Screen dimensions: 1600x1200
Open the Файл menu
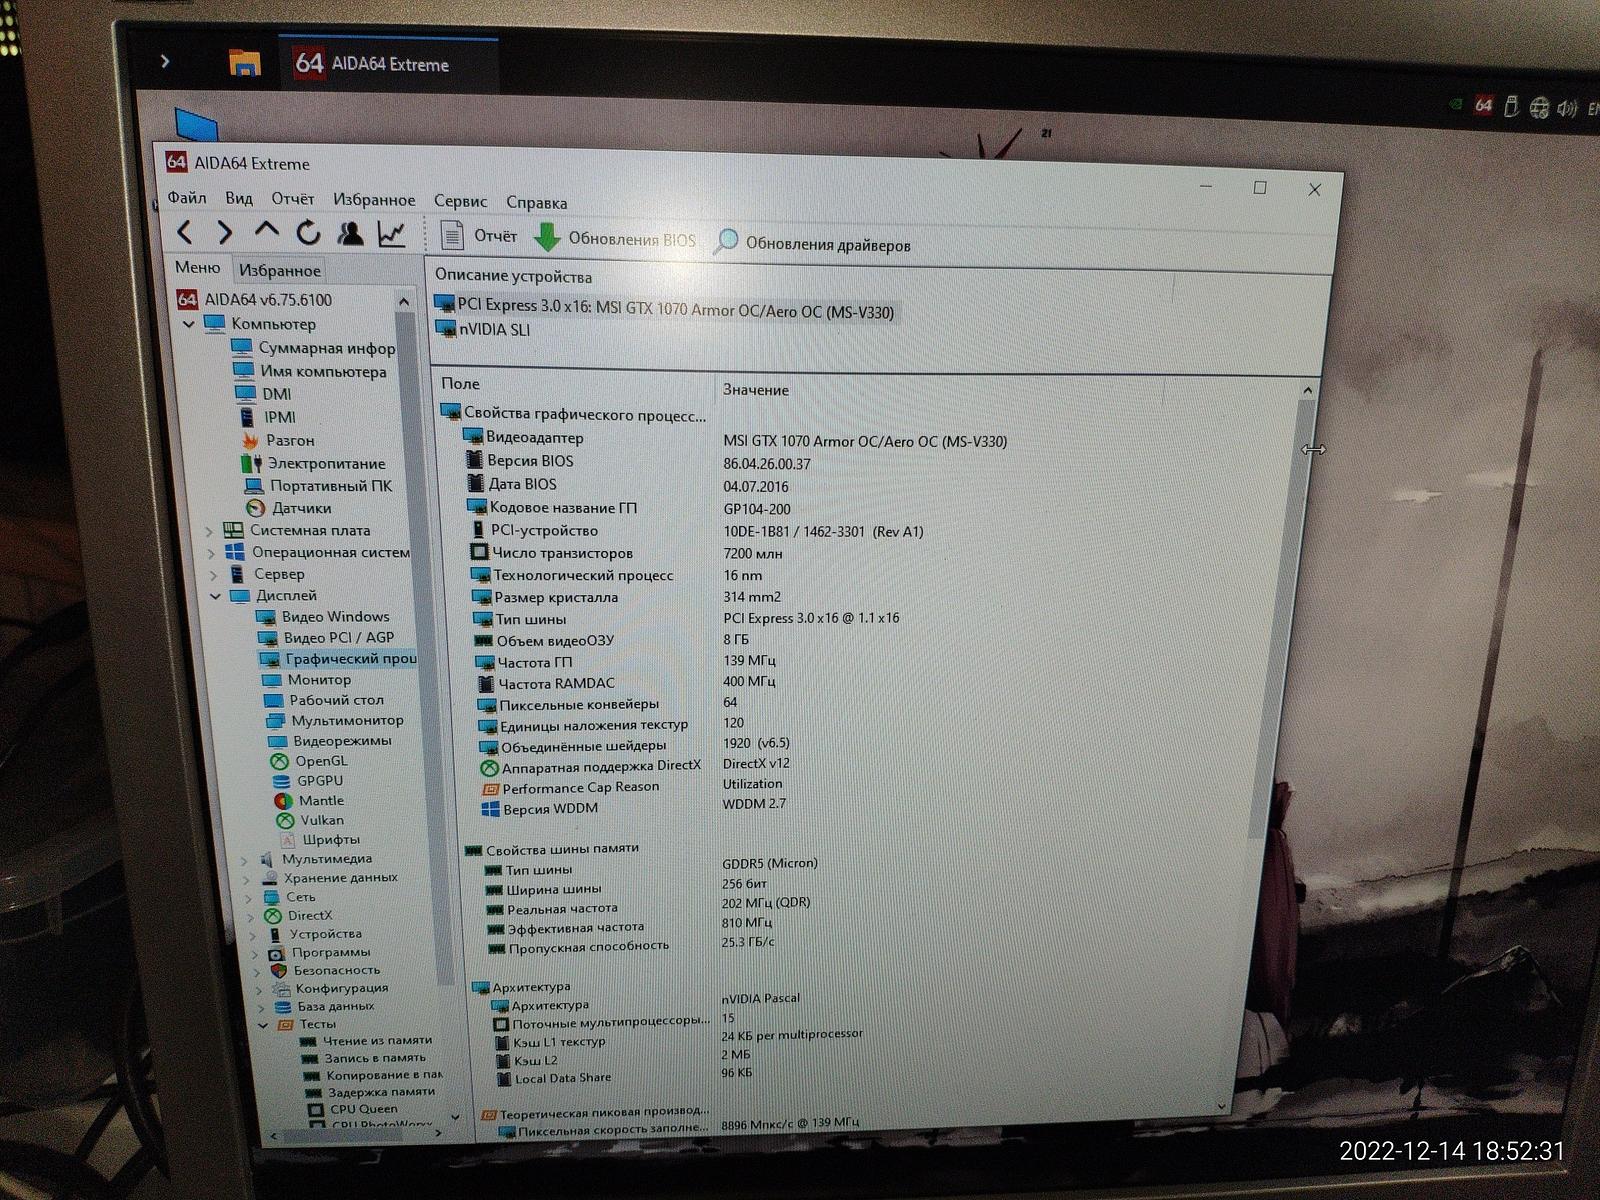(x=187, y=198)
